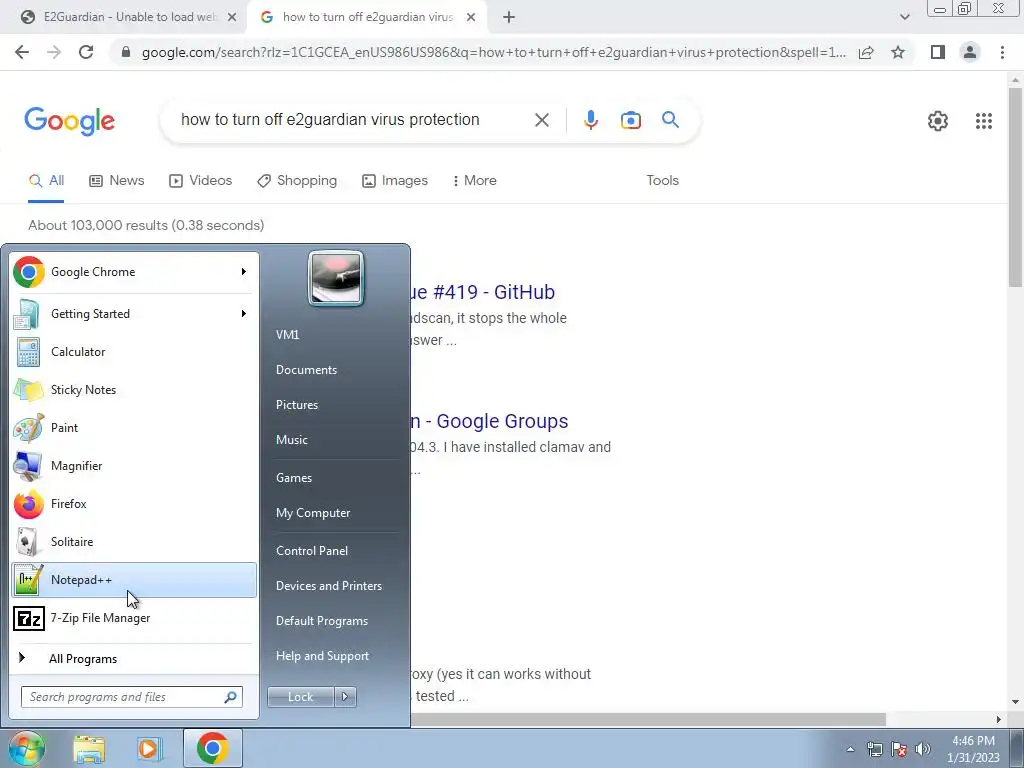Click the Search programs and files box
This screenshot has width=1024, height=768.
[x=132, y=697]
